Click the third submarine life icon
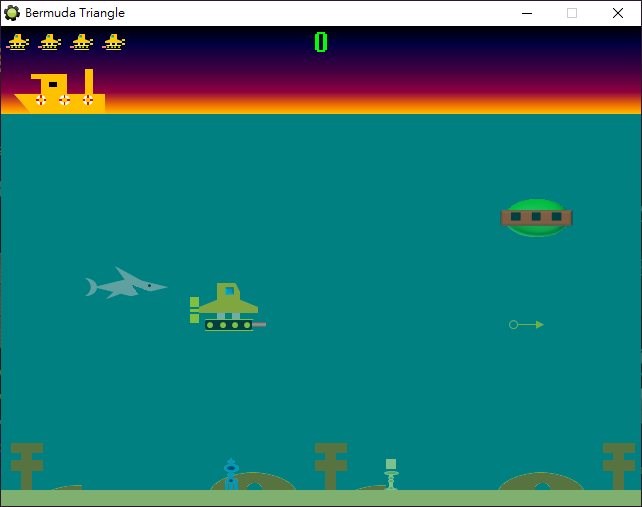The height and width of the screenshot is (507, 642). (x=81, y=42)
